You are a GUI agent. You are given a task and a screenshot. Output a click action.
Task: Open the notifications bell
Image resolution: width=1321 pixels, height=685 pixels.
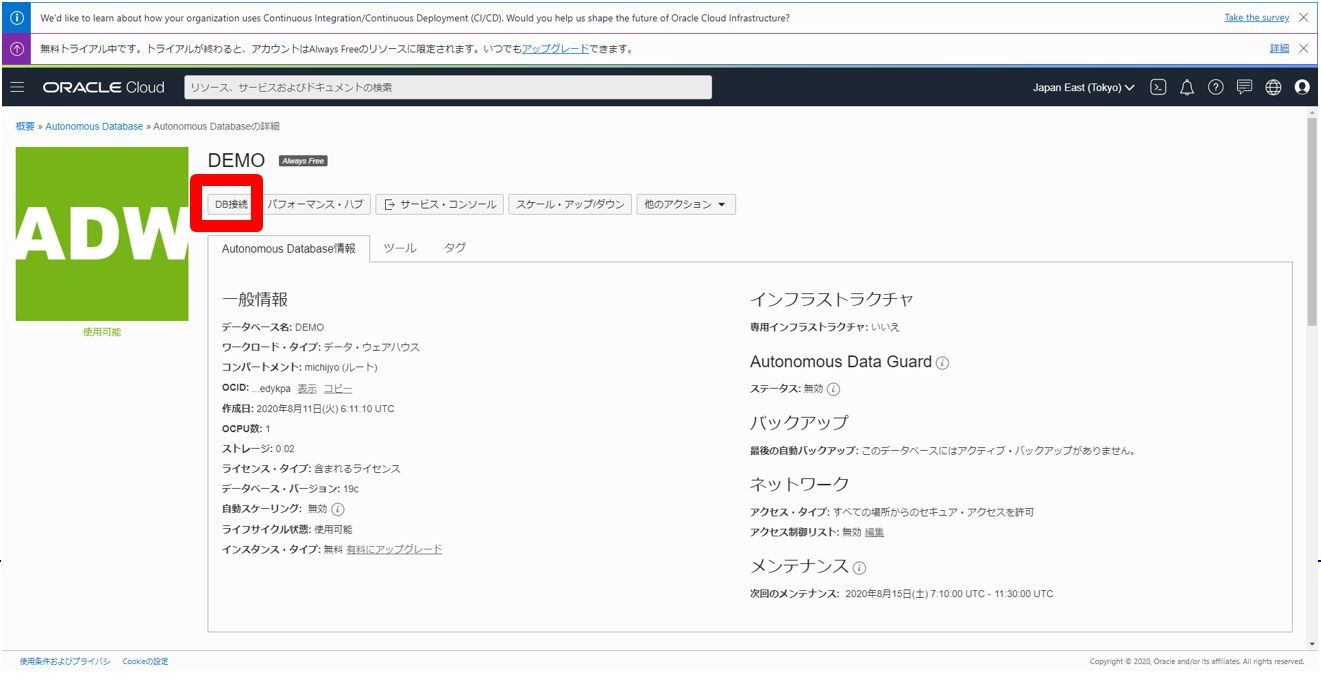tap(1187, 87)
